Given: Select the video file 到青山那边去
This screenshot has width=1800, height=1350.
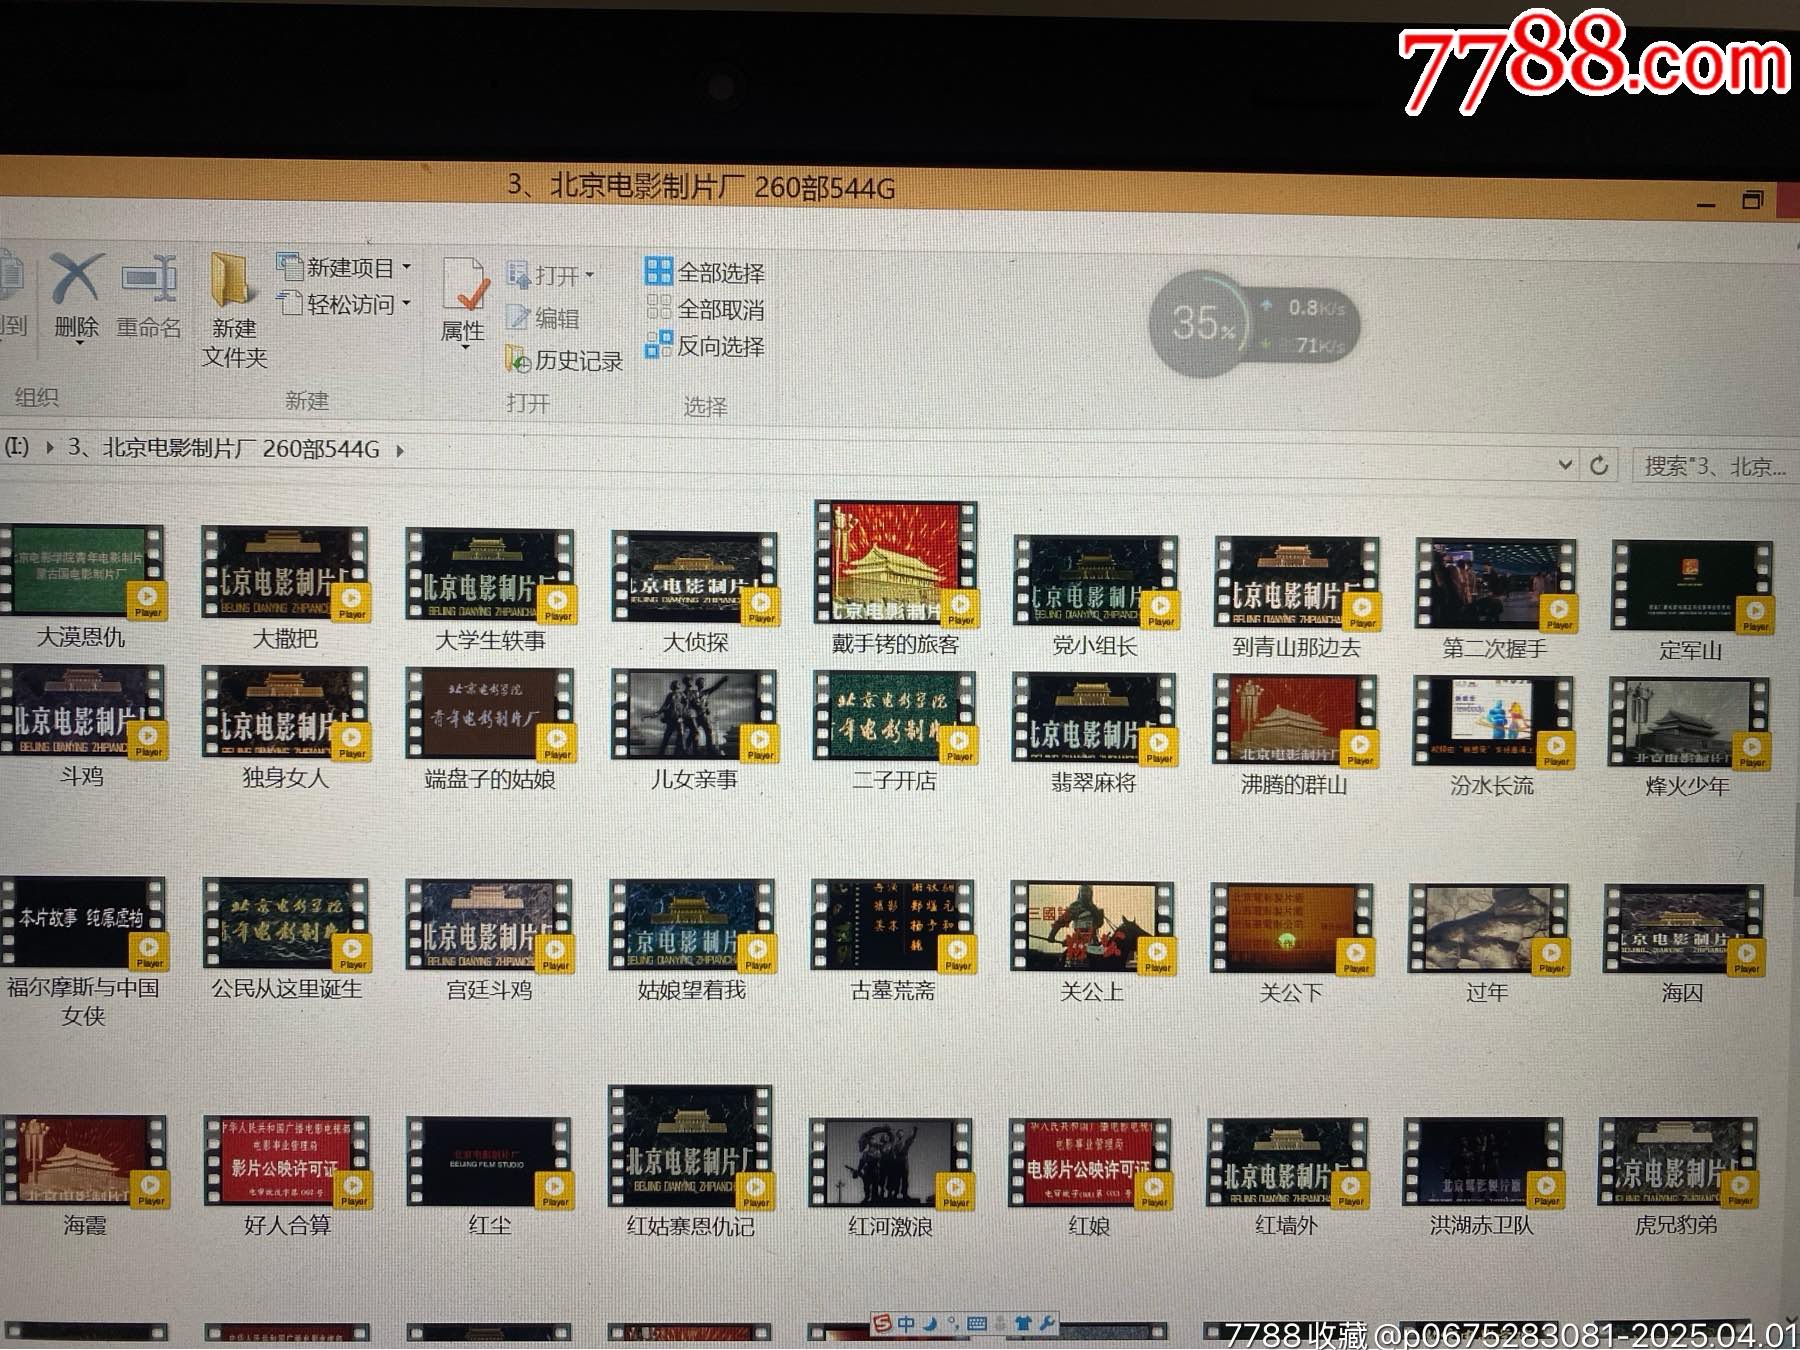Looking at the screenshot, I should 1297,599.
